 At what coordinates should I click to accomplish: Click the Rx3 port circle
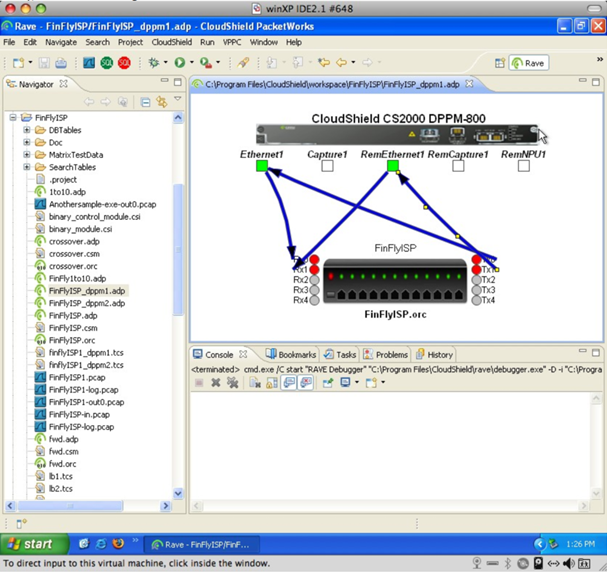[x=314, y=290]
